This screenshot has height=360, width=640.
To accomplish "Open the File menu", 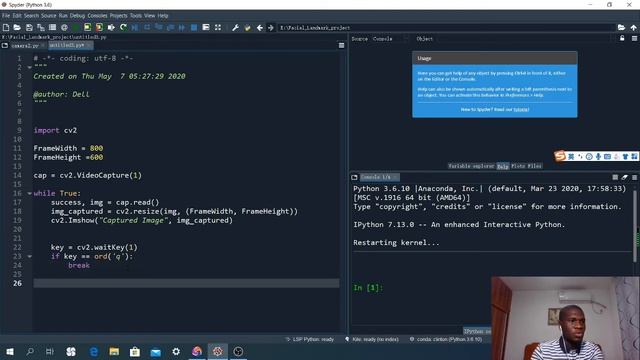I will point(6,16).
